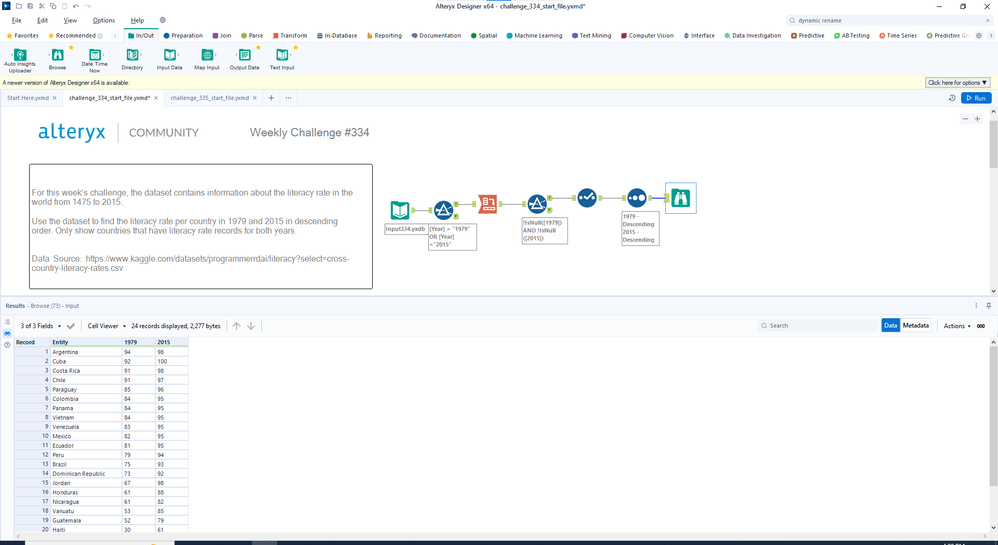Screen dimensions: 998x545
Task: Open the Cell Viewer dropdown
Action: tap(106, 326)
